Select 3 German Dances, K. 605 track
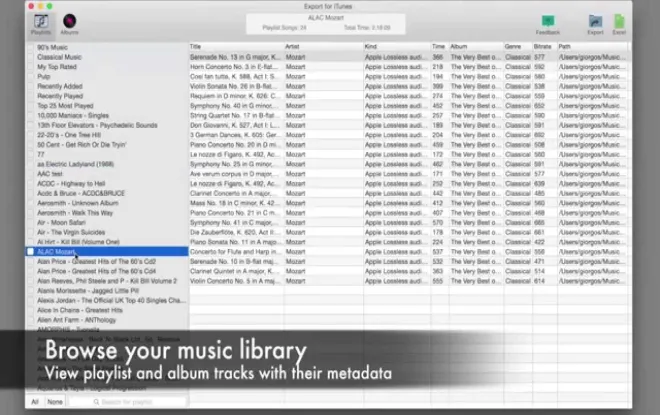 tap(408, 135)
